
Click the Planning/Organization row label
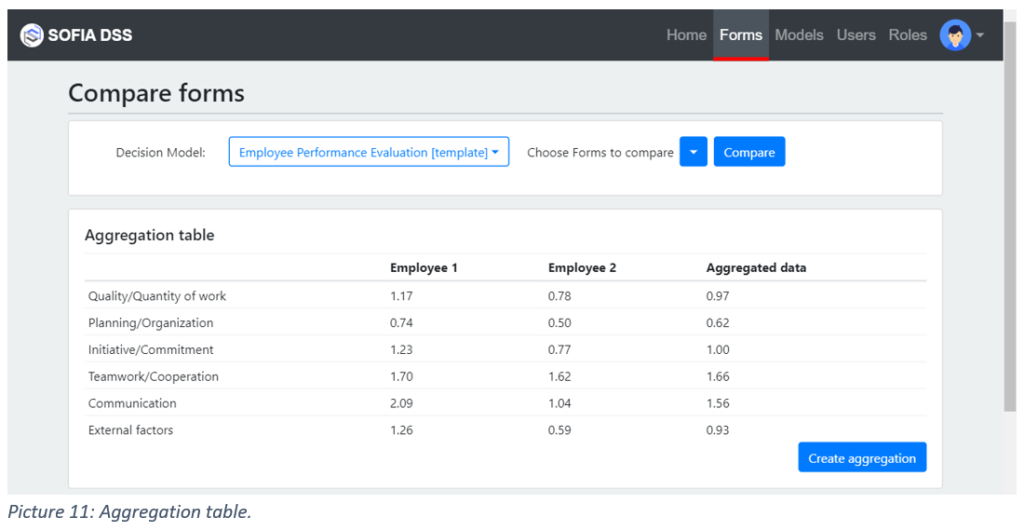[x=151, y=323]
